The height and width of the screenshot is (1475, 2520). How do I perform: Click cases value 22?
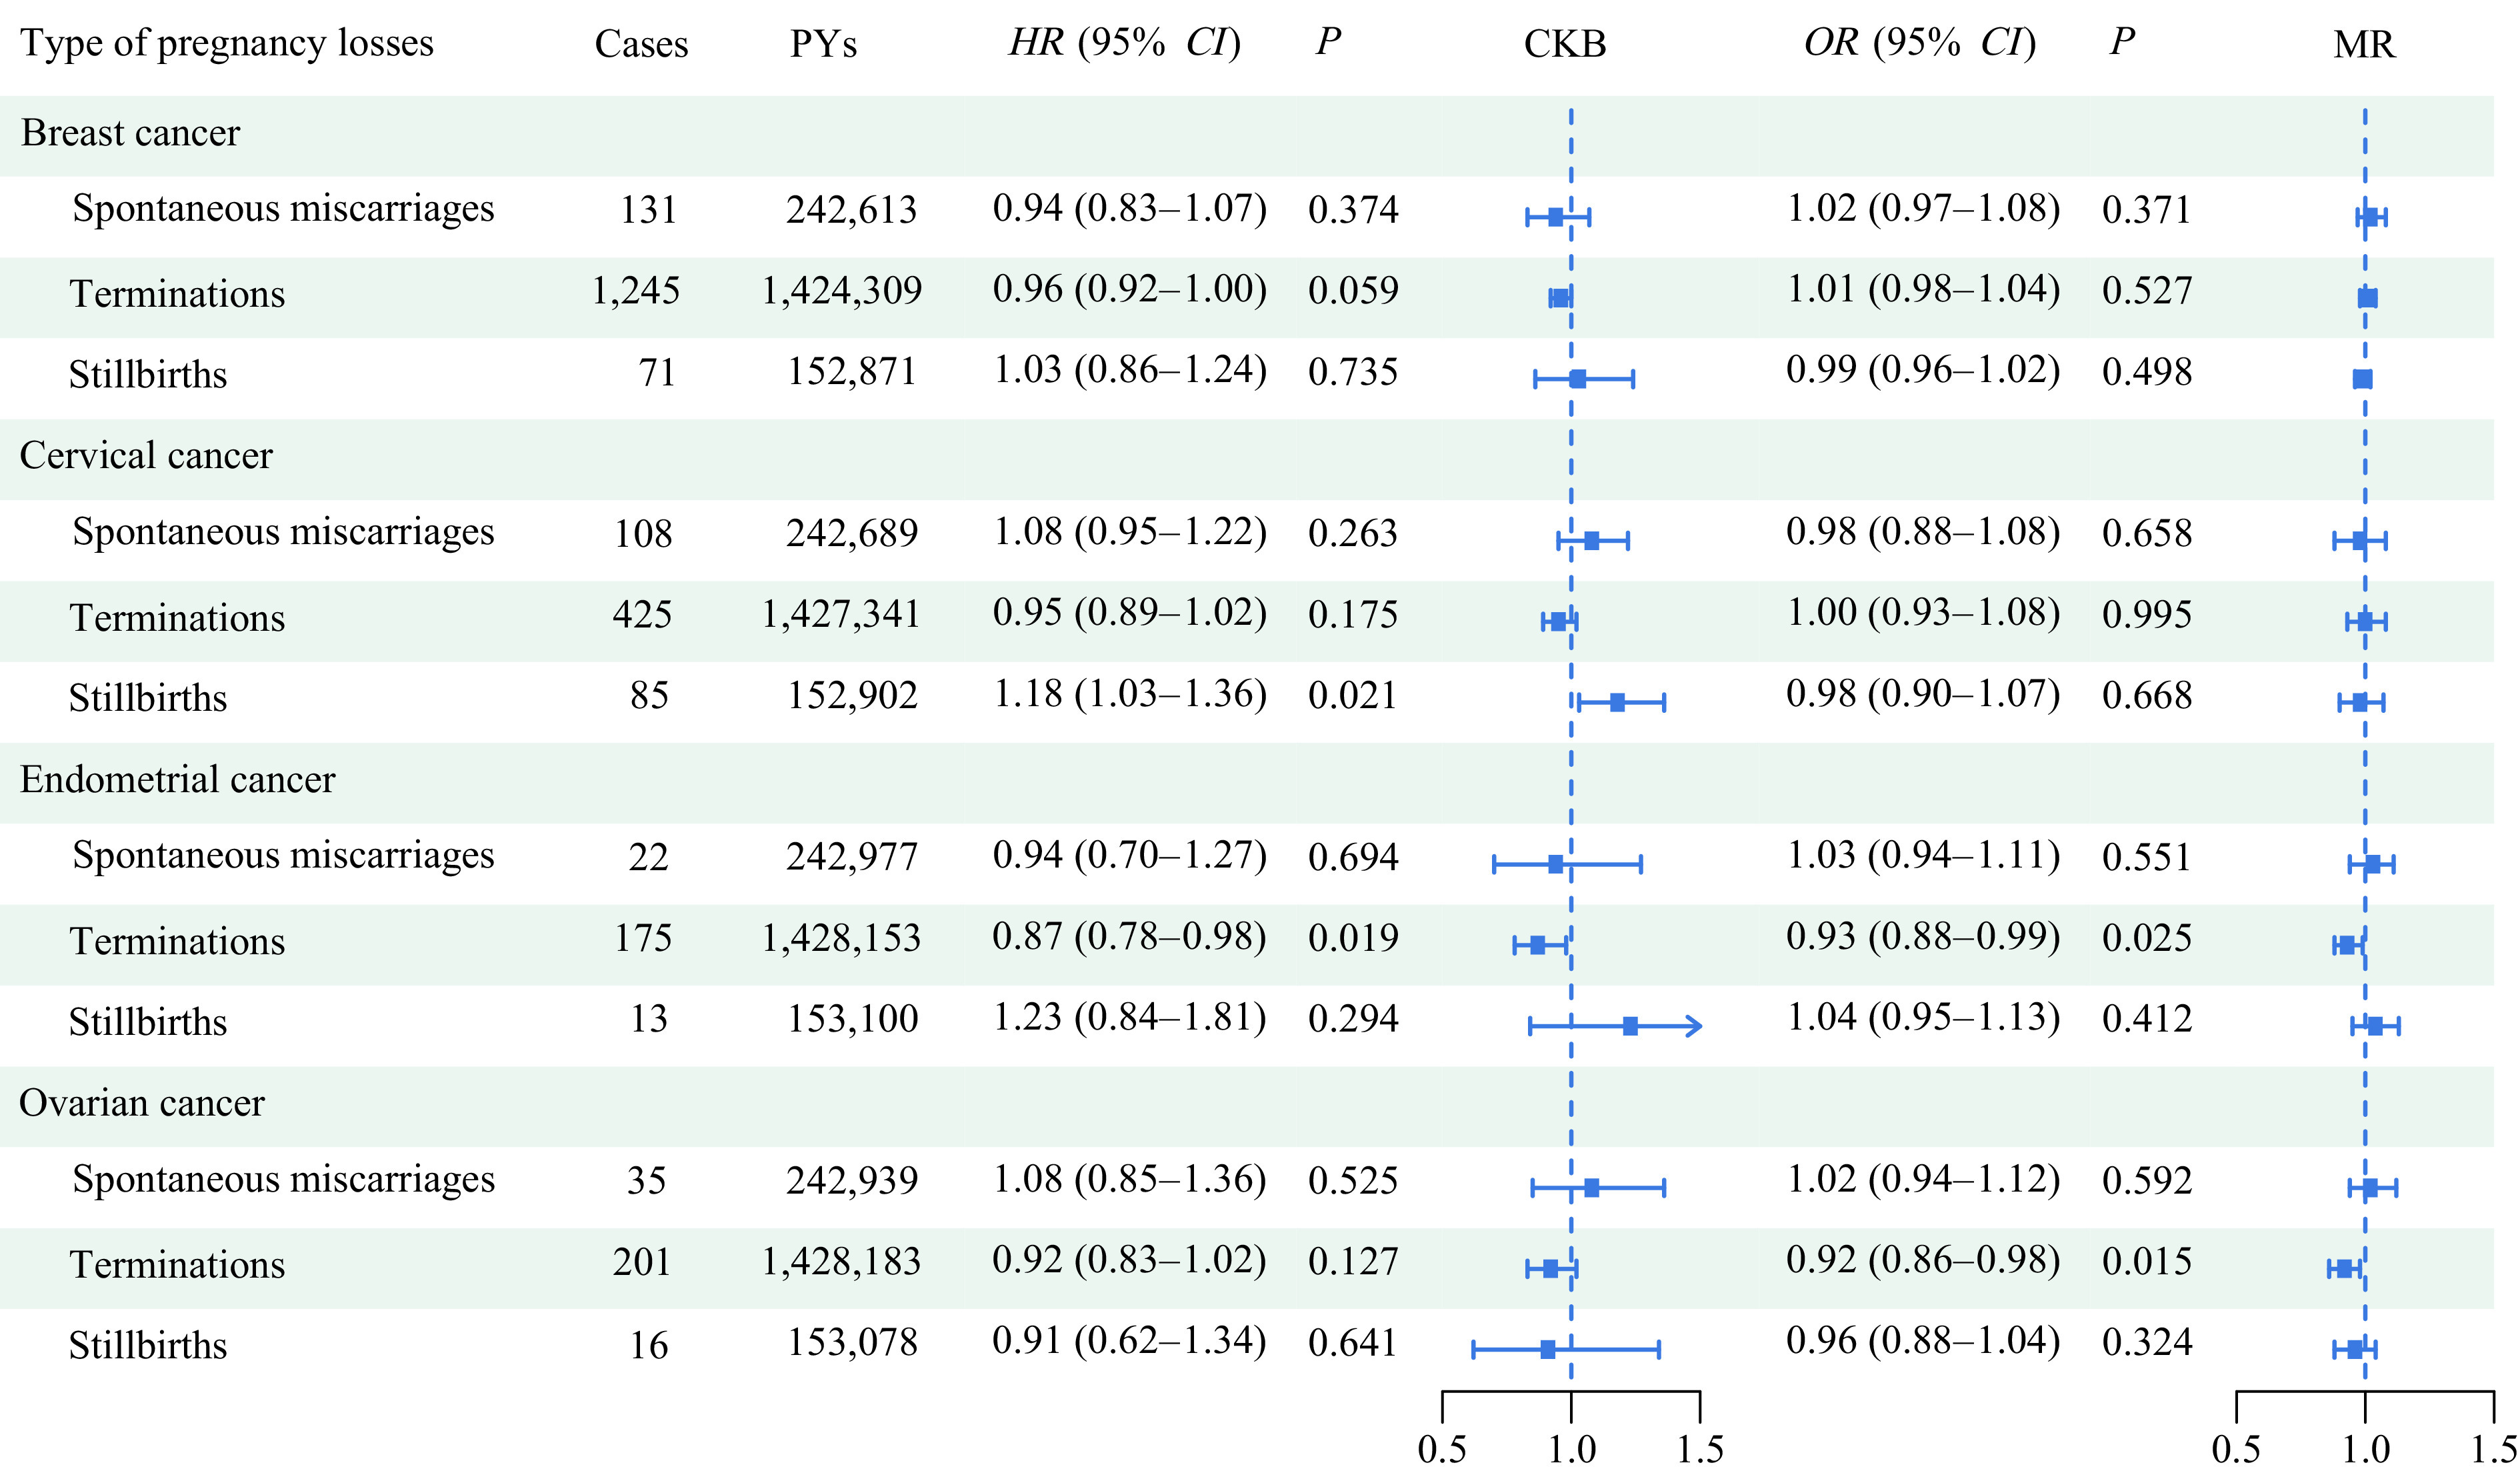pos(648,858)
